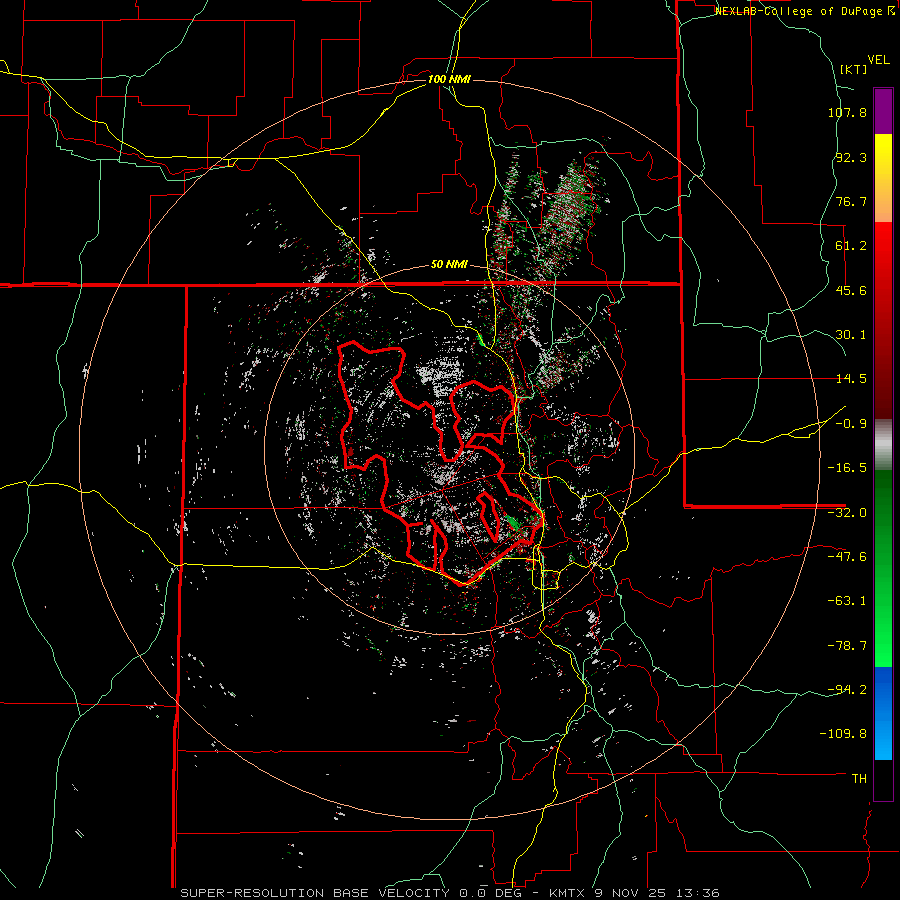Select the -94.2 legend value
Viewport: 900px width, 900px height.
tap(847, 689)
